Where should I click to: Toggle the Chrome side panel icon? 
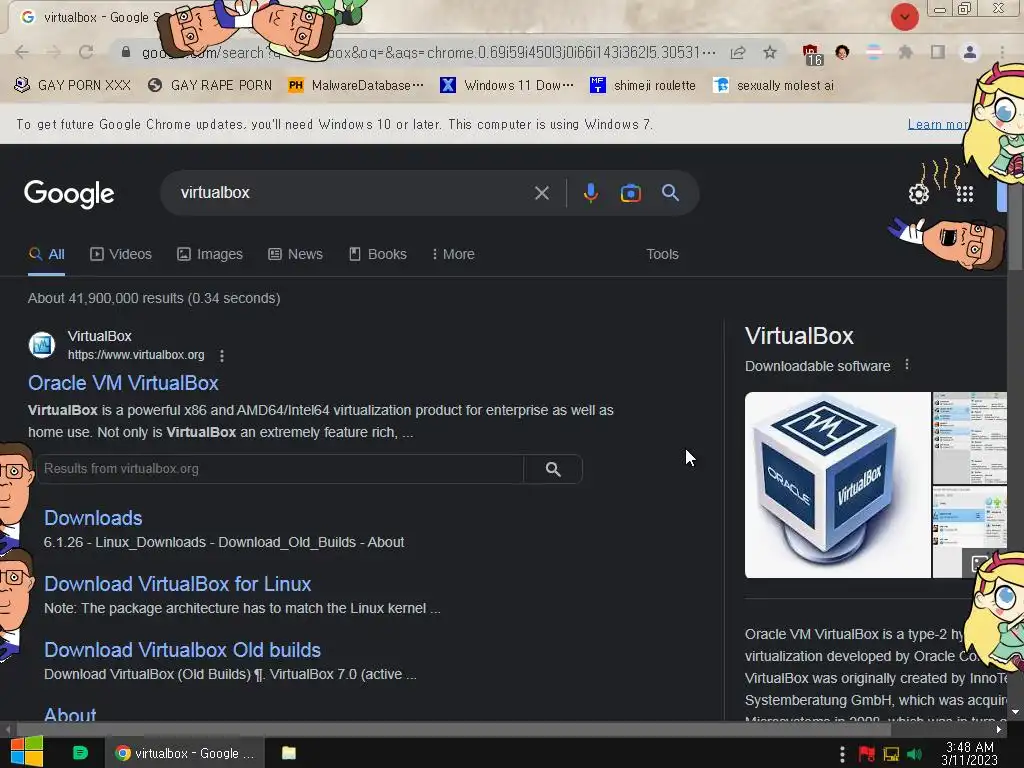pyautogui.click(x=938, y=52)
